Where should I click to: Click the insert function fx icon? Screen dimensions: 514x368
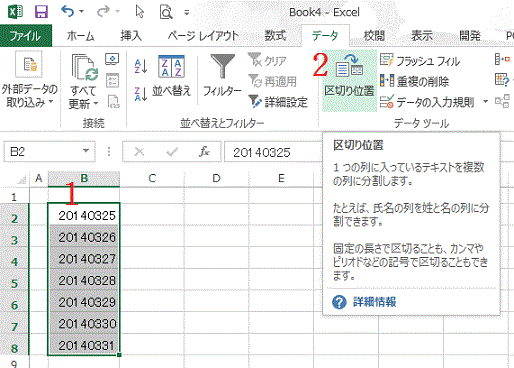click(204, 152)
